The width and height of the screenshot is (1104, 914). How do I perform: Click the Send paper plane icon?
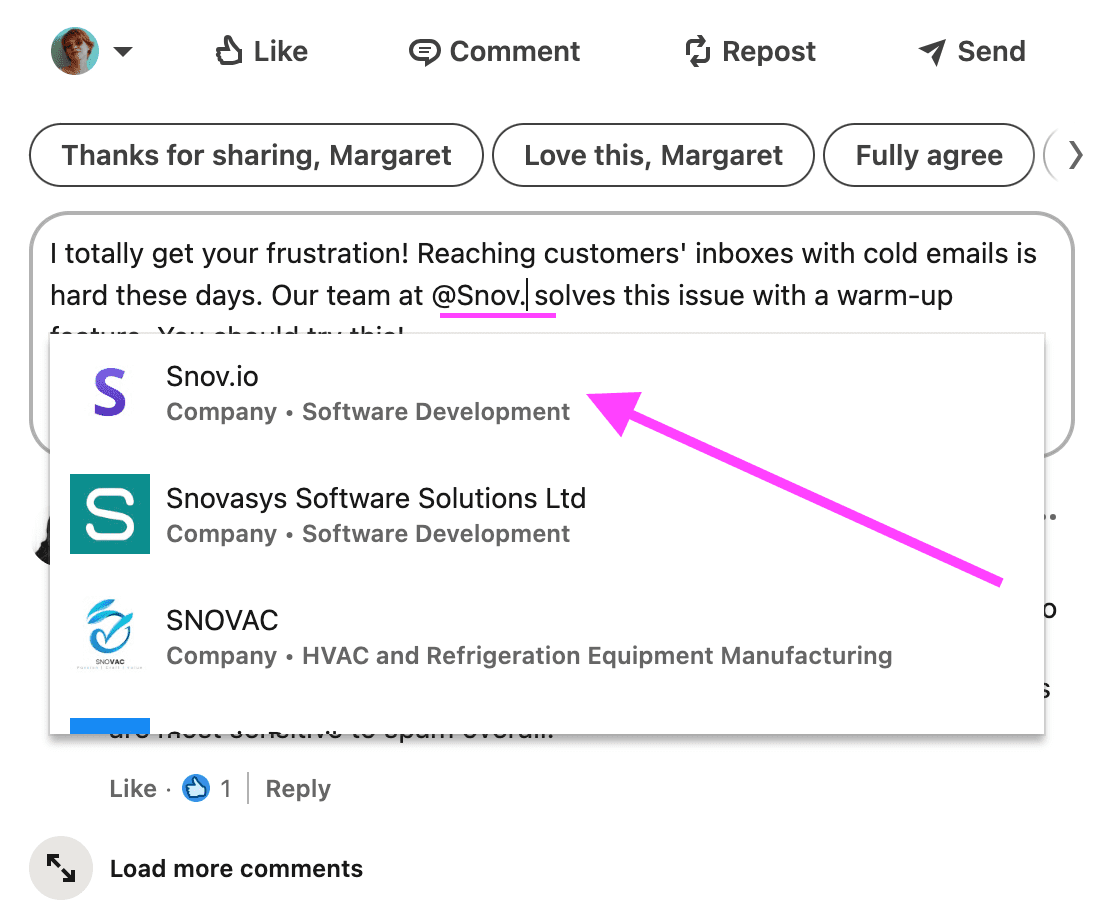click(932, 52)
